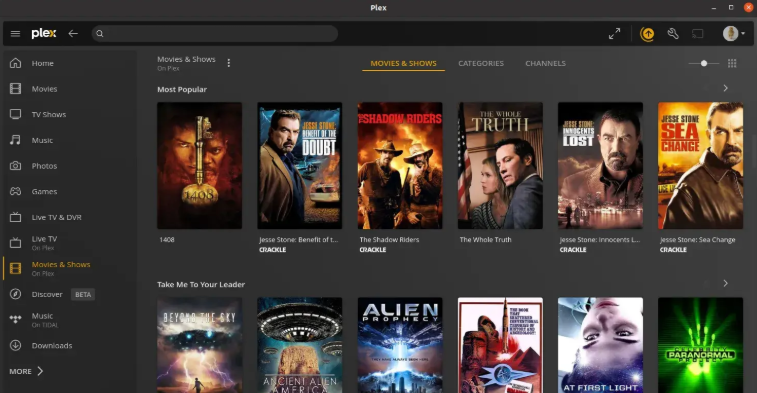Click the BETA badge next to Discover

coord(83,295)
